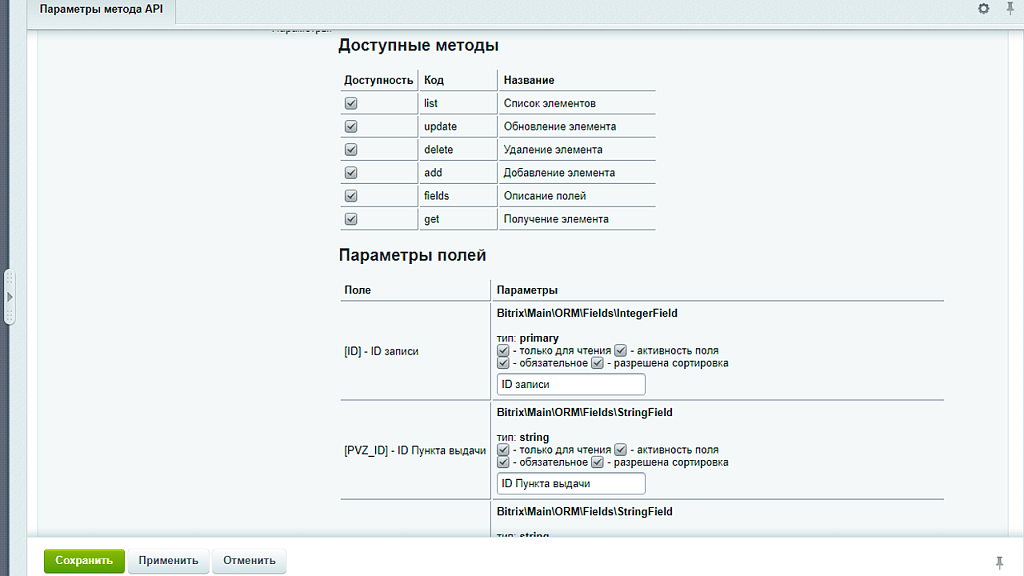Toggle availability checkbox for the list method

pos(350,103)
